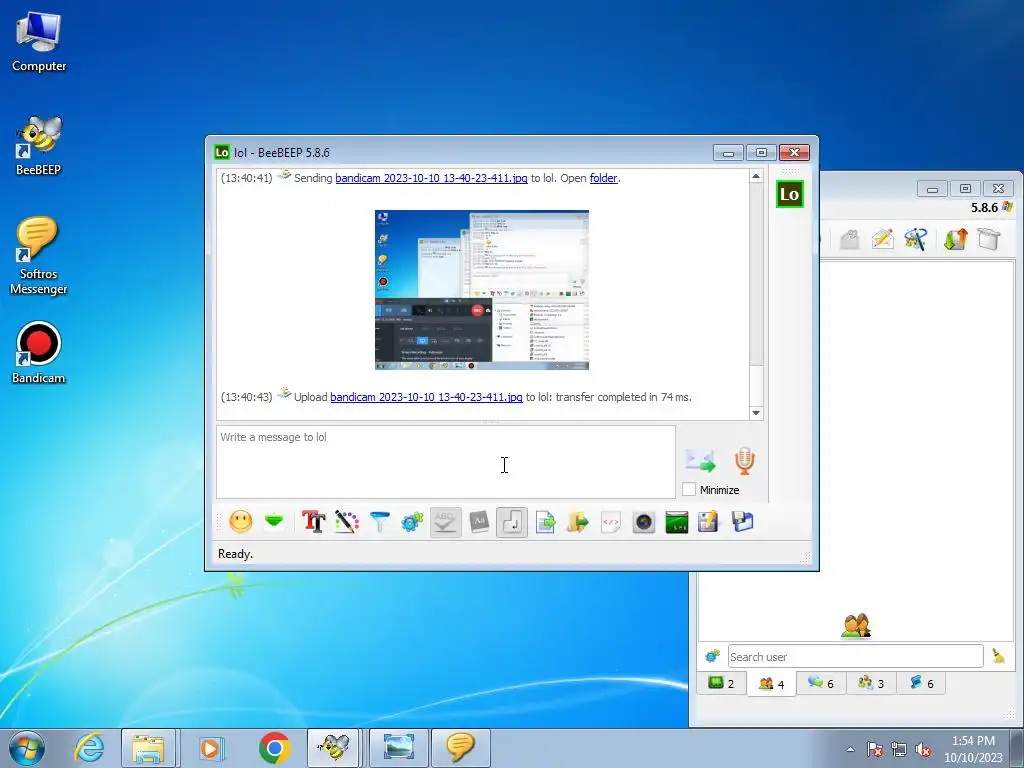1024x768 pixels.
Task: Click the Lo user avatar in chat sidebar
Action: click(x=790, y=194)
